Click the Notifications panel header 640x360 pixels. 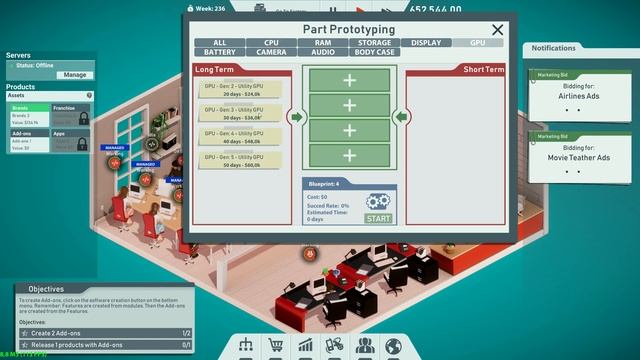[x=553, y=48]
